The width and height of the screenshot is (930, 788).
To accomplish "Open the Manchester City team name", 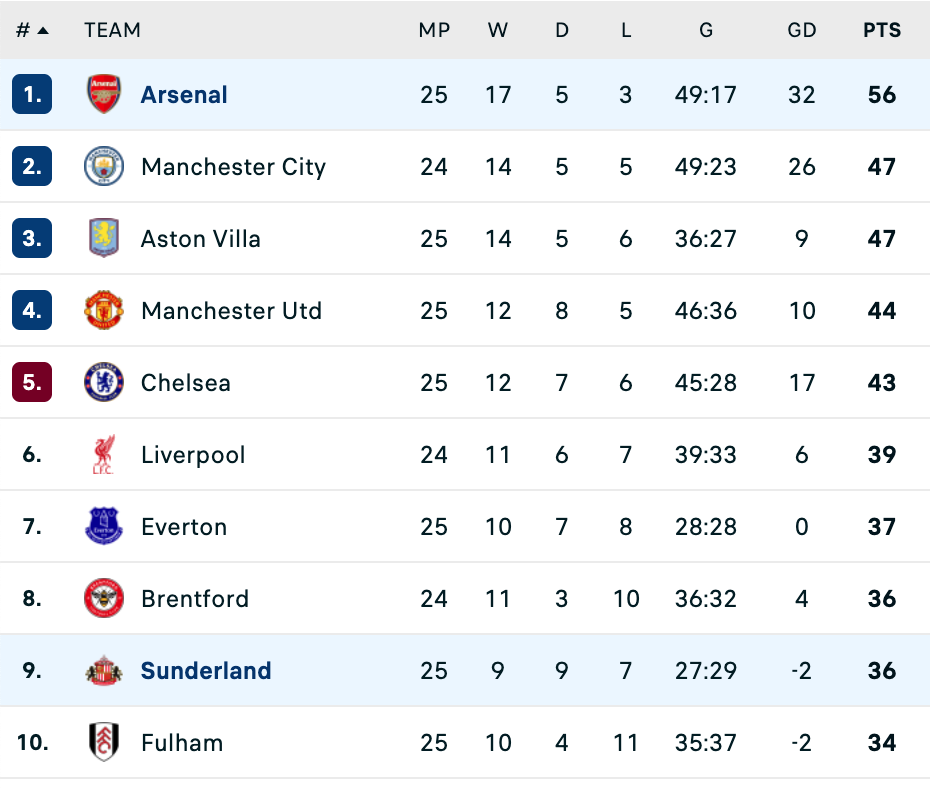I will pos(233,167).
